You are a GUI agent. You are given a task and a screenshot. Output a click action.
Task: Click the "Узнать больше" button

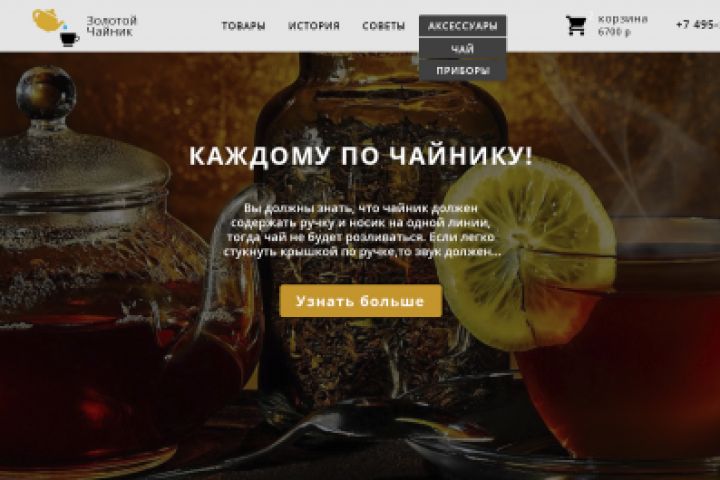click(x=360, y=301)
